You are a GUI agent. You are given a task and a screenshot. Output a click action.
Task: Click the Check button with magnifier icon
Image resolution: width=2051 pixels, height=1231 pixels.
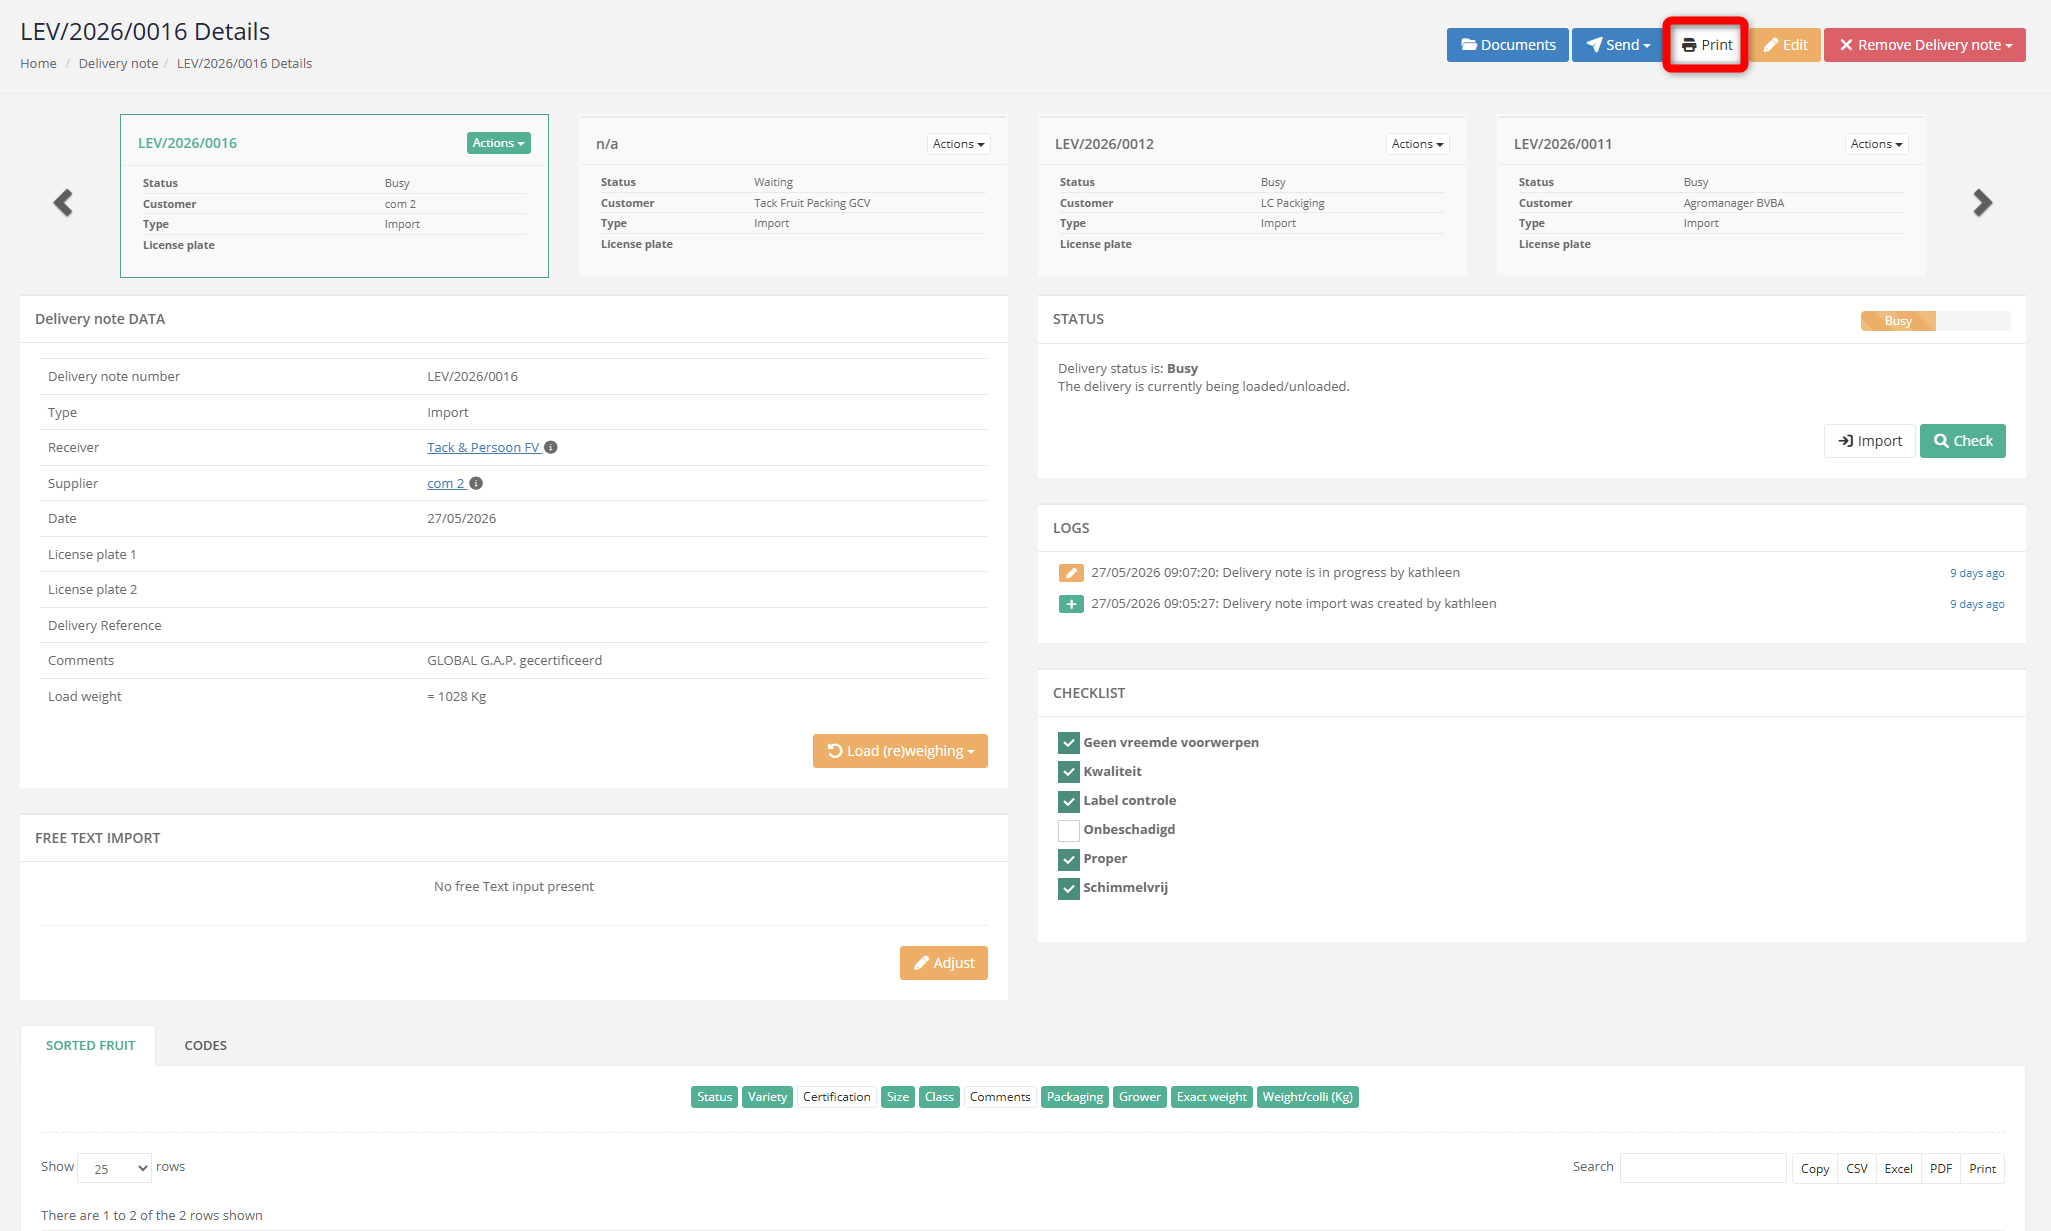[1962, 441]
